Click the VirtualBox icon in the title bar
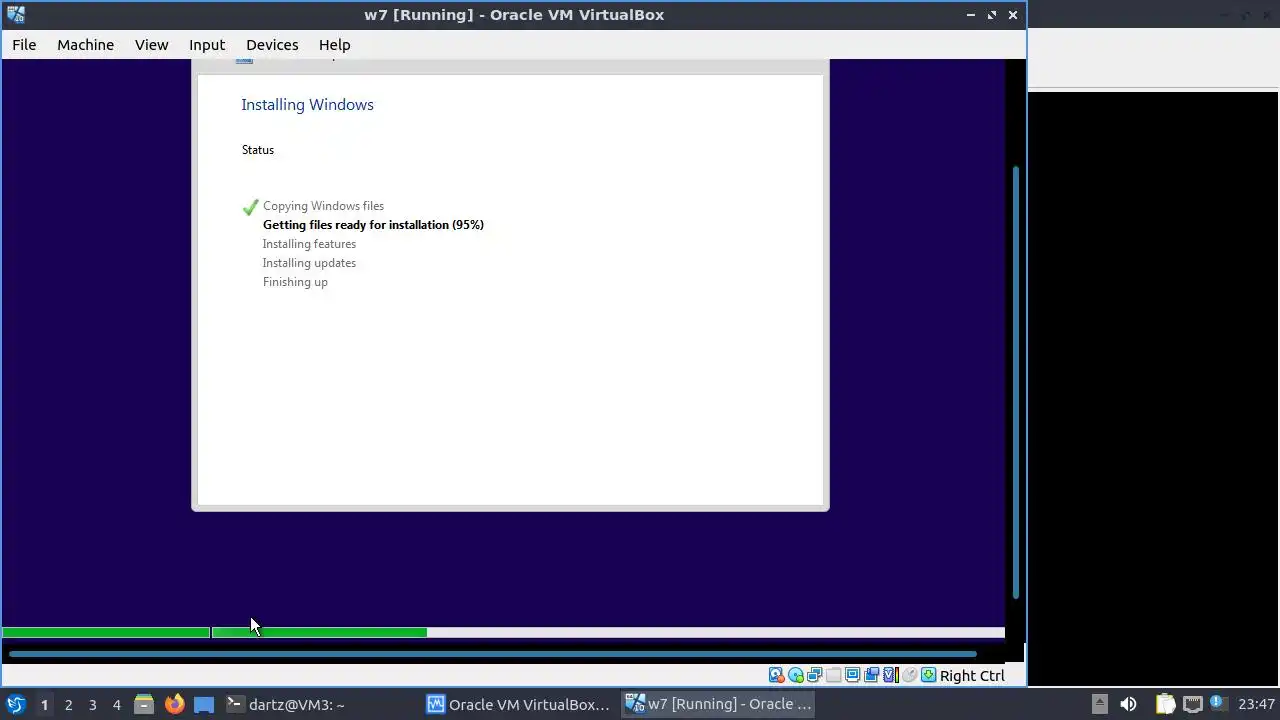The image size is (1280, 720). (15, 15)
